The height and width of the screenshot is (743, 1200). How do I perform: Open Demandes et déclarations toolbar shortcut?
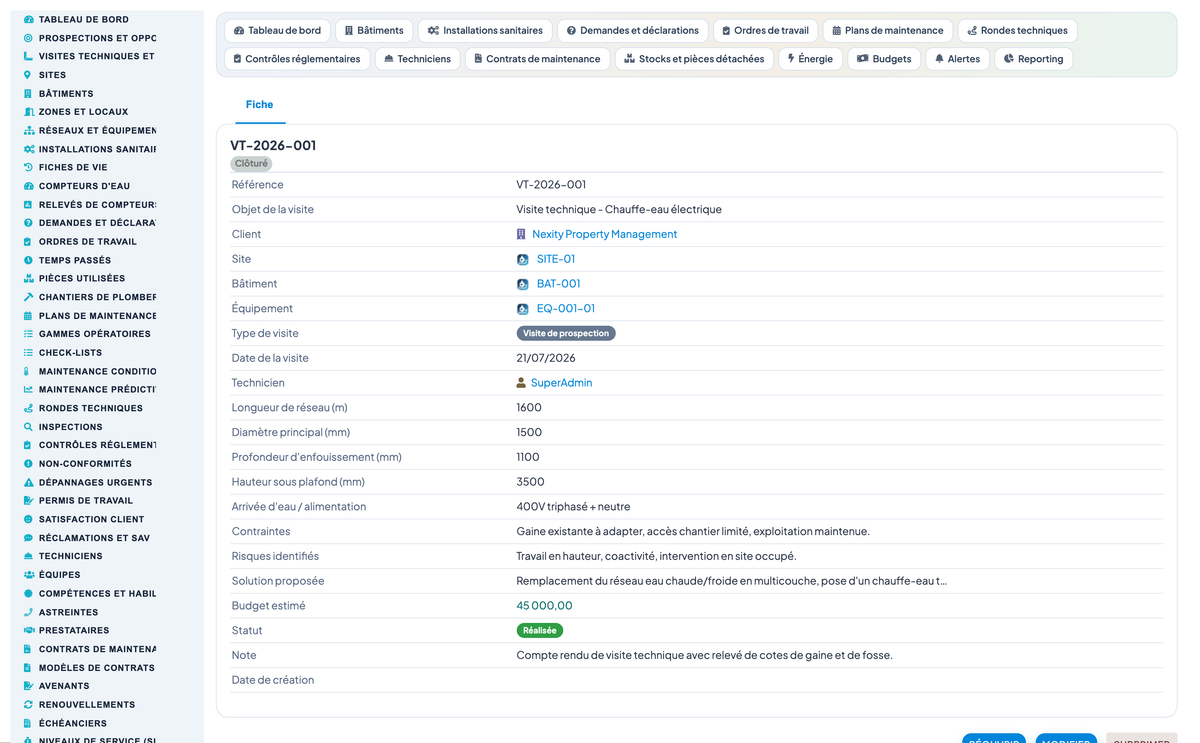pos(633,31)
